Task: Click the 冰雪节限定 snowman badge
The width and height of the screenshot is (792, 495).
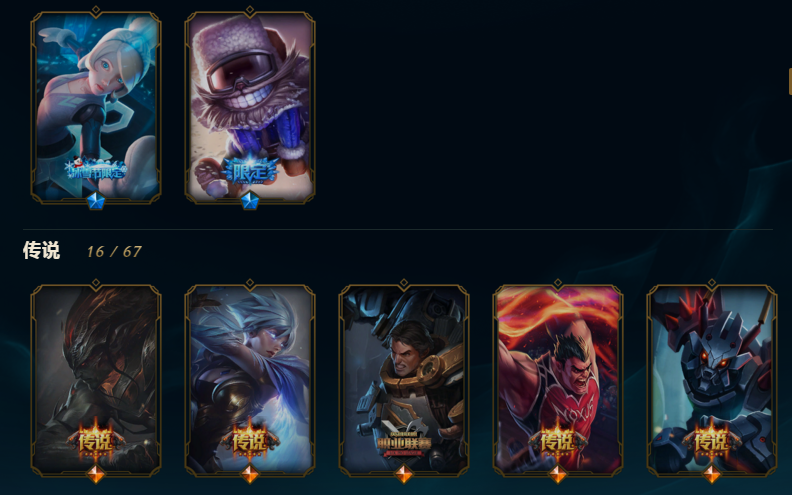Action: point(96,170)
